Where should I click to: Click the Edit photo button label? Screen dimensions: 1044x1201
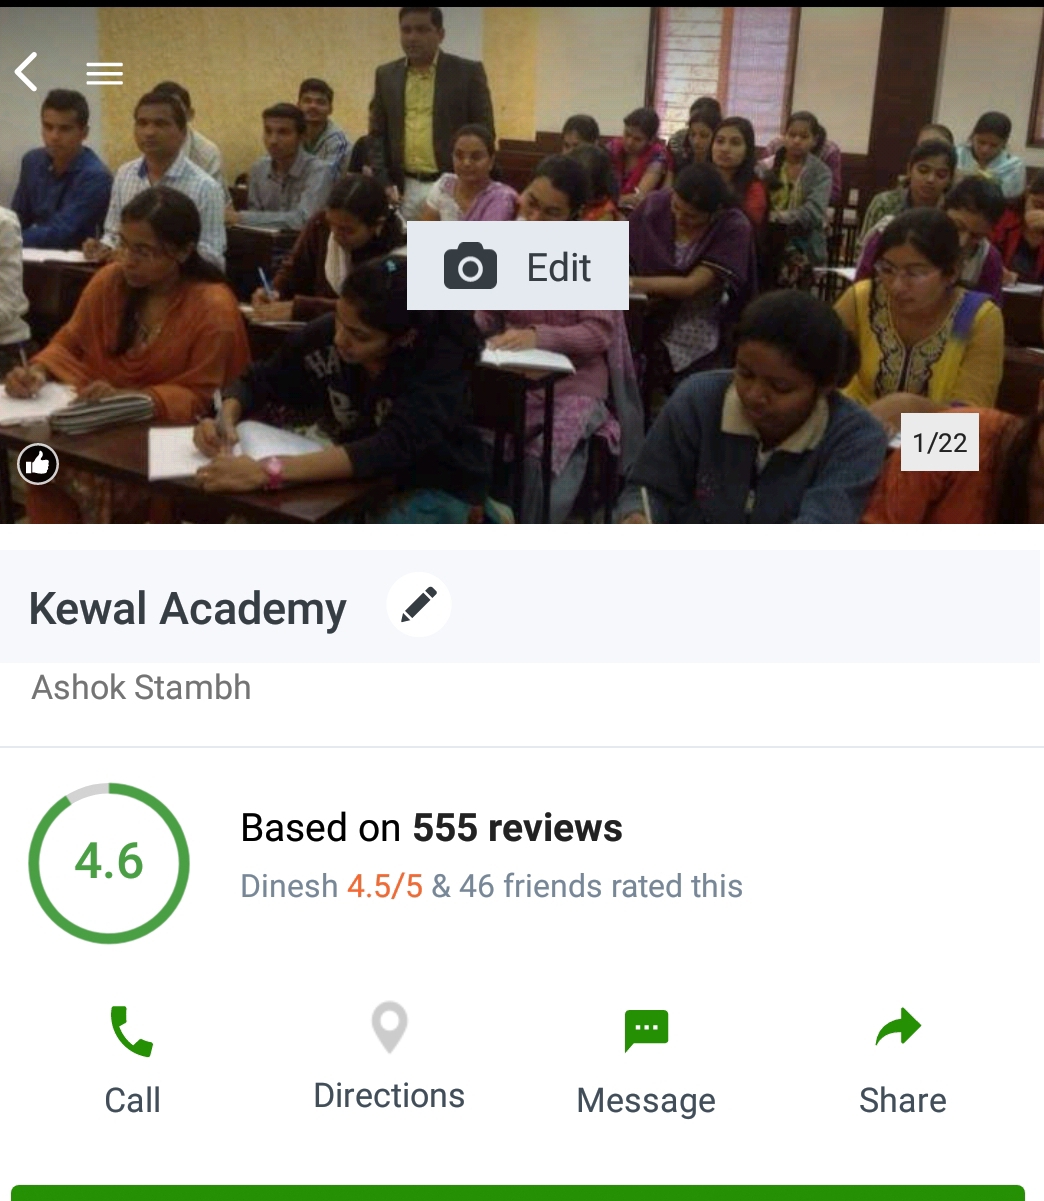559,267
